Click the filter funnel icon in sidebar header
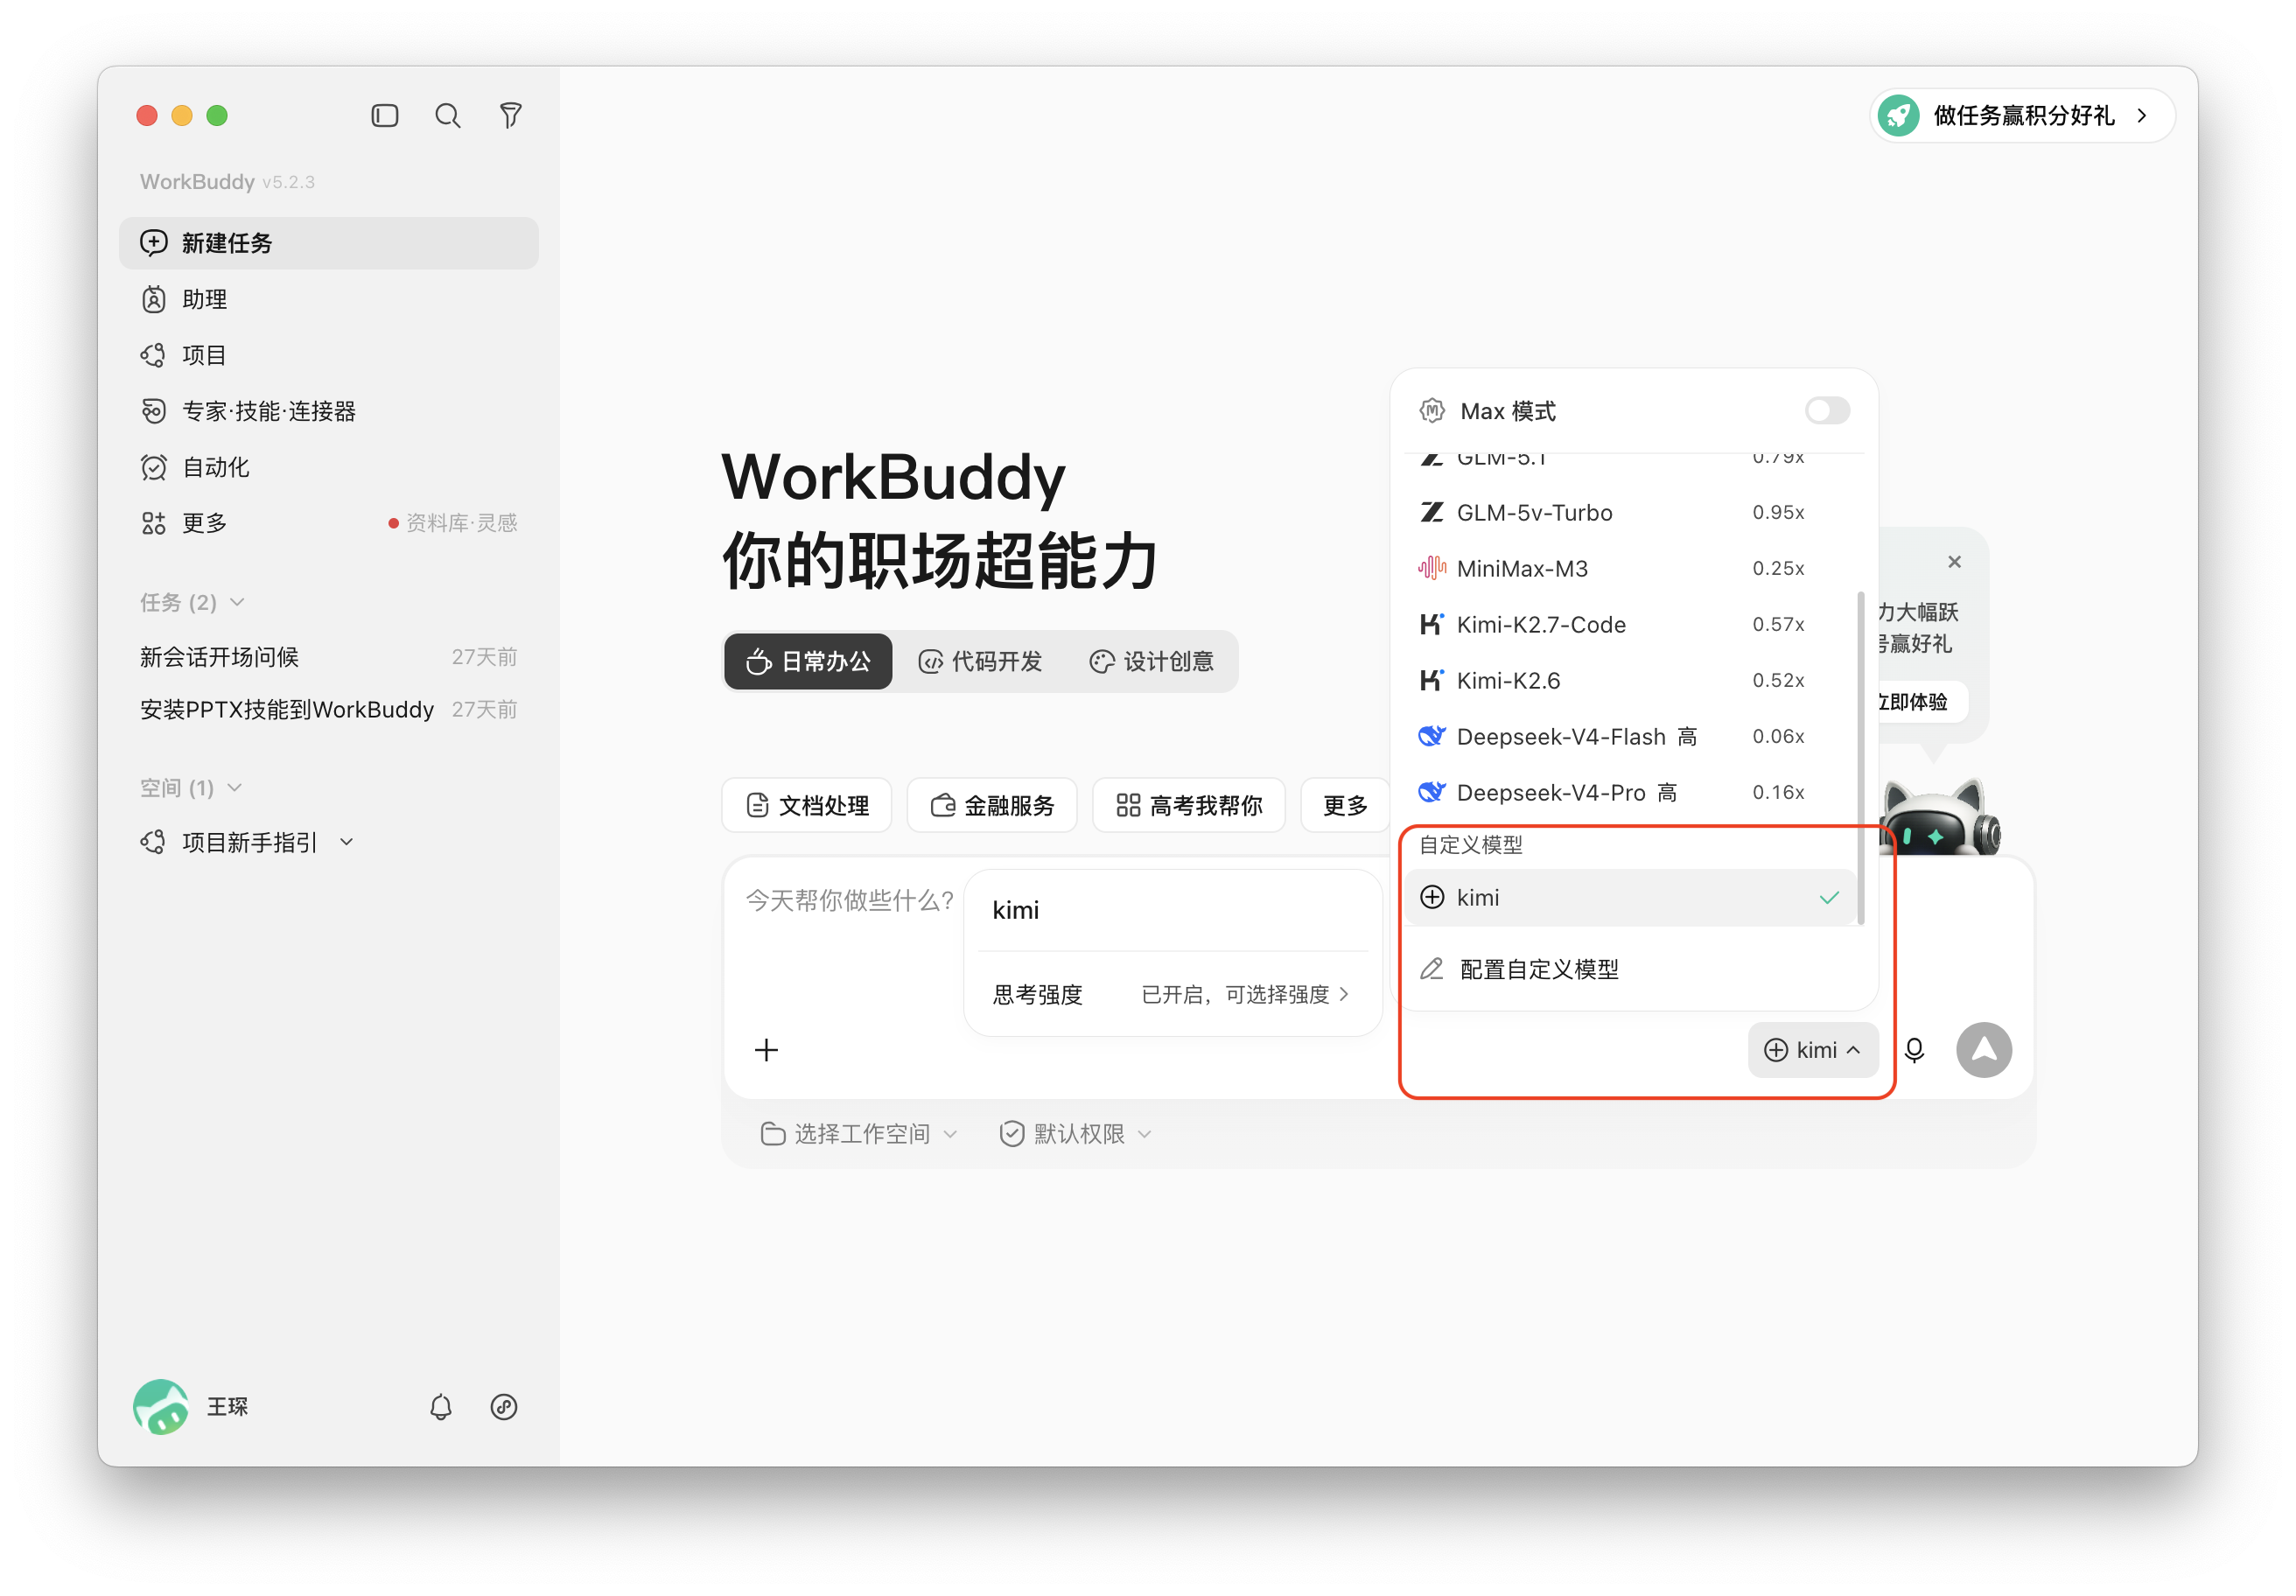 (x=511, y=116)
